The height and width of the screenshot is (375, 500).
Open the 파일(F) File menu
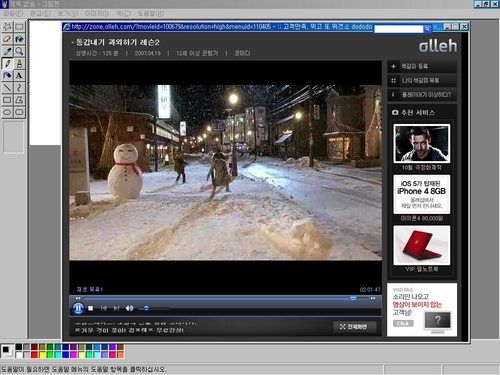pos(13,13)
